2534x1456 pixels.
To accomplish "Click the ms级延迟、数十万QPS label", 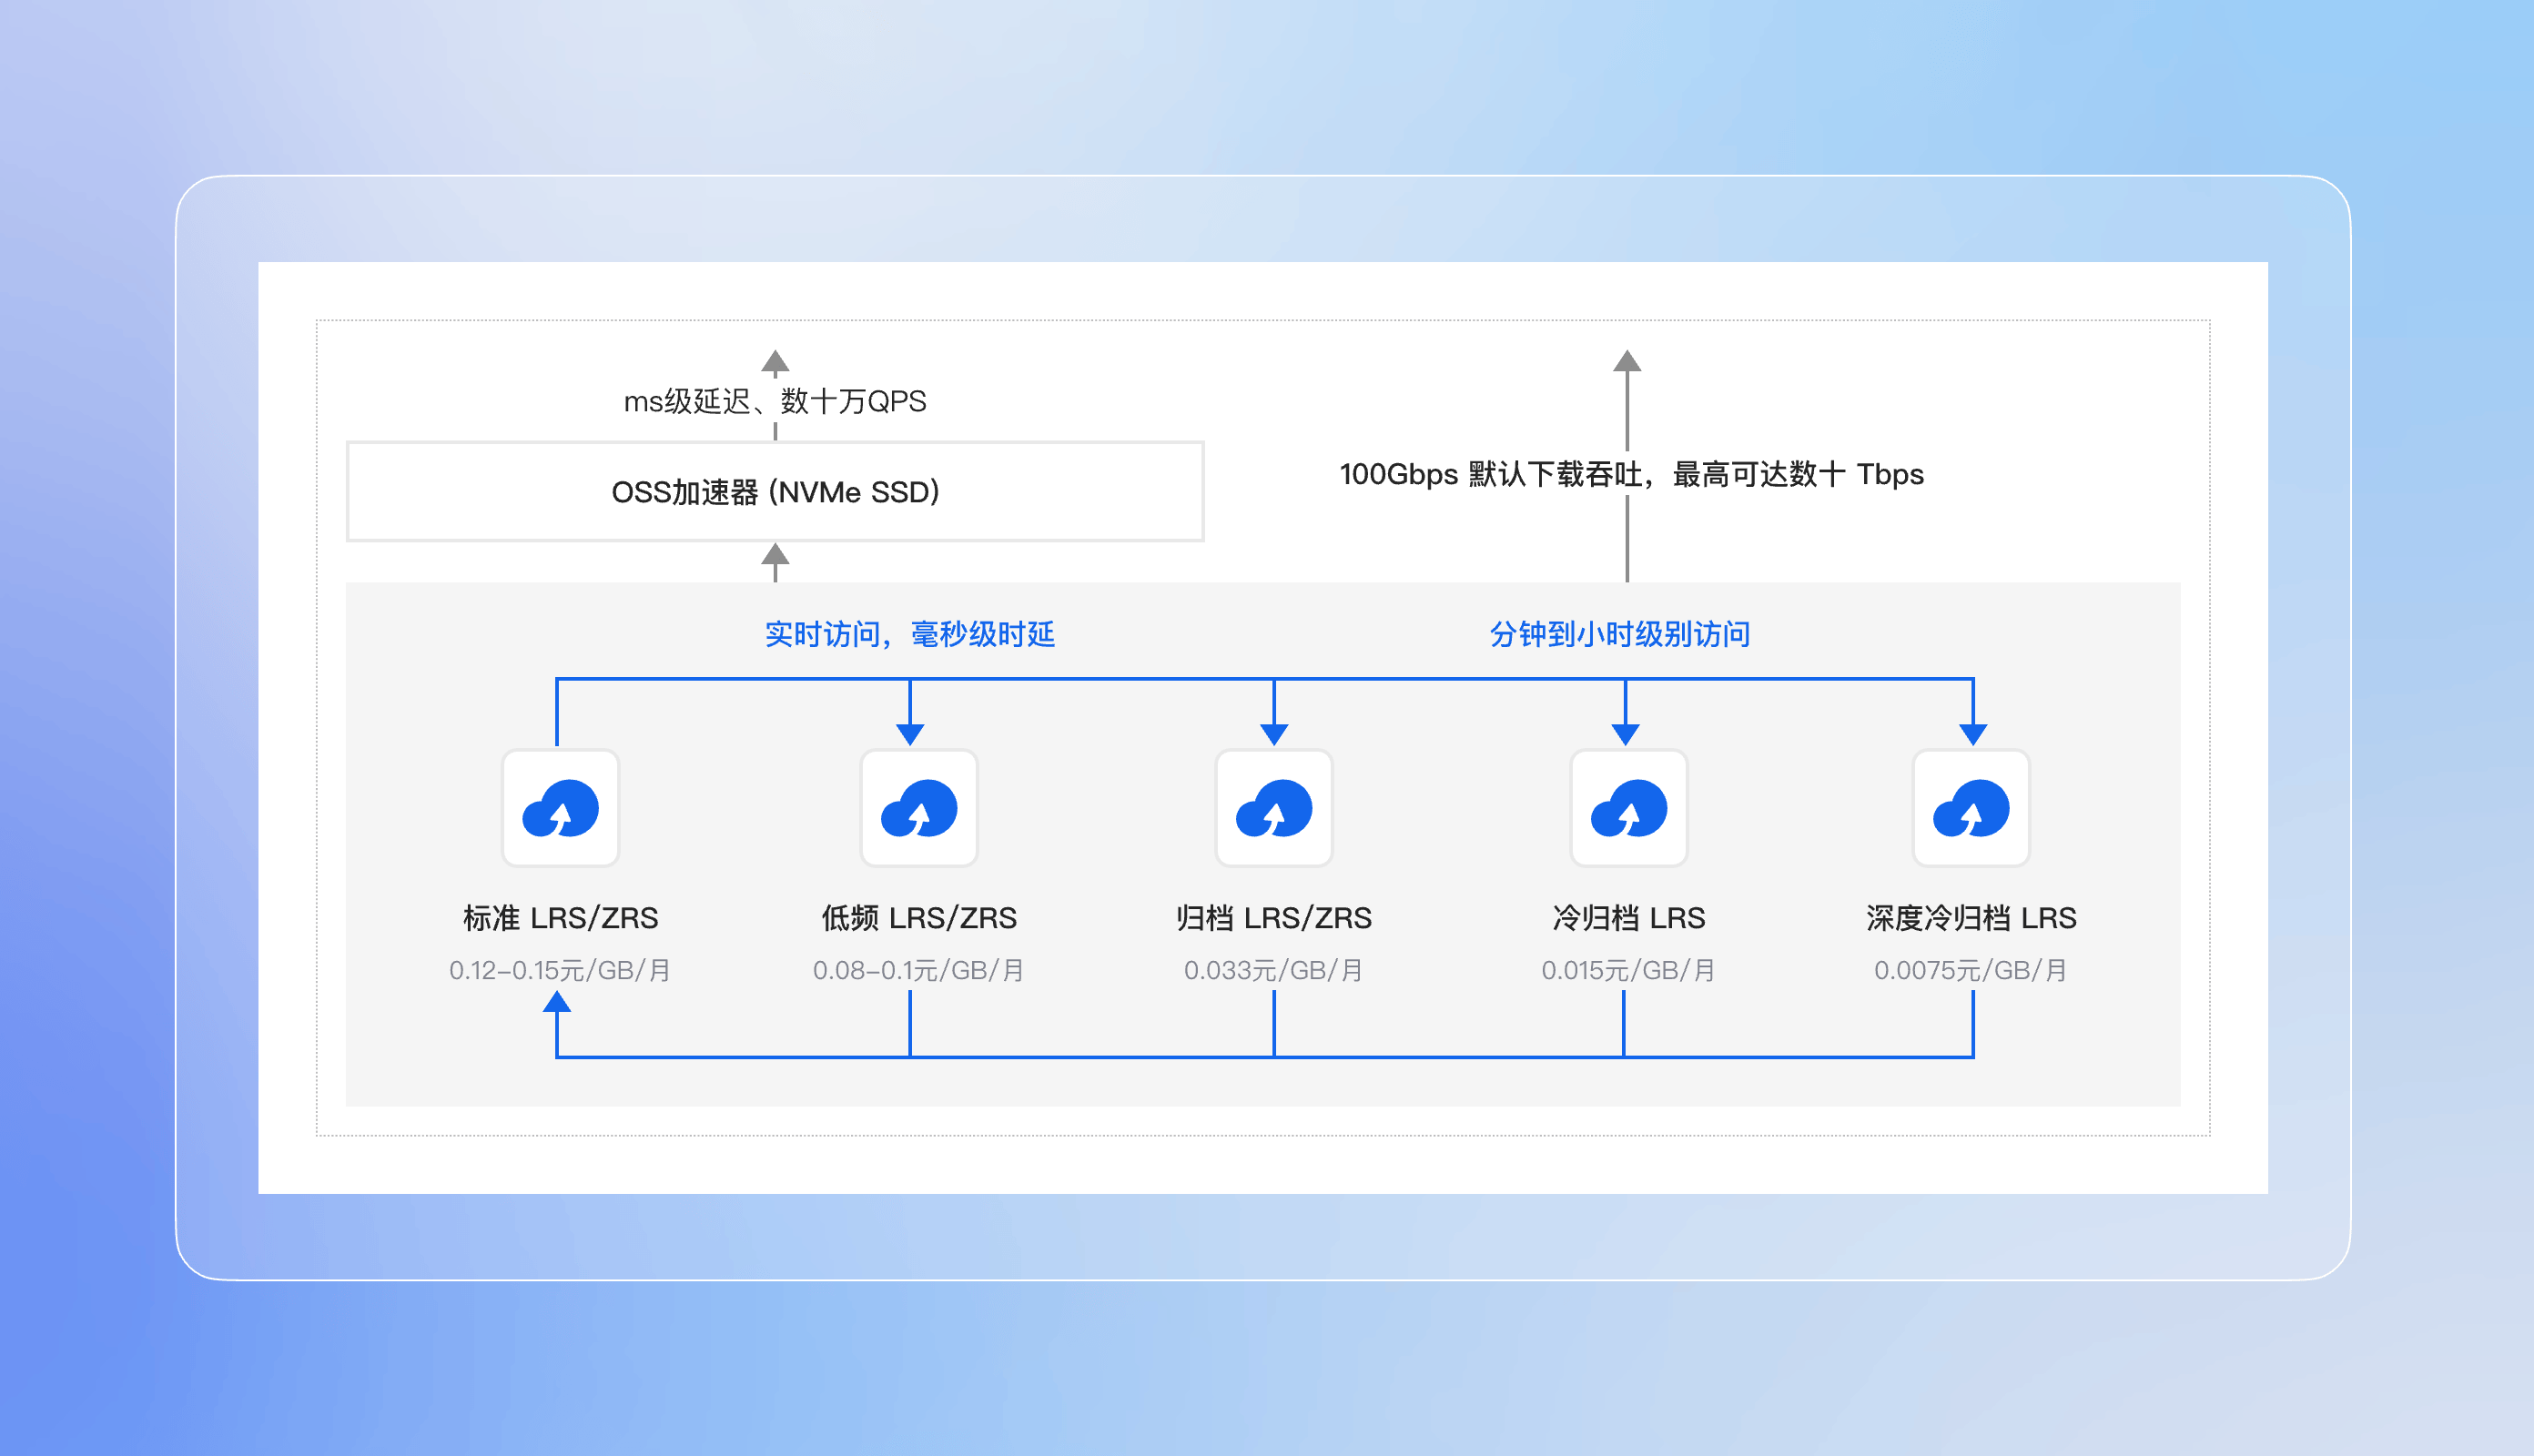I will click(775, 402).
